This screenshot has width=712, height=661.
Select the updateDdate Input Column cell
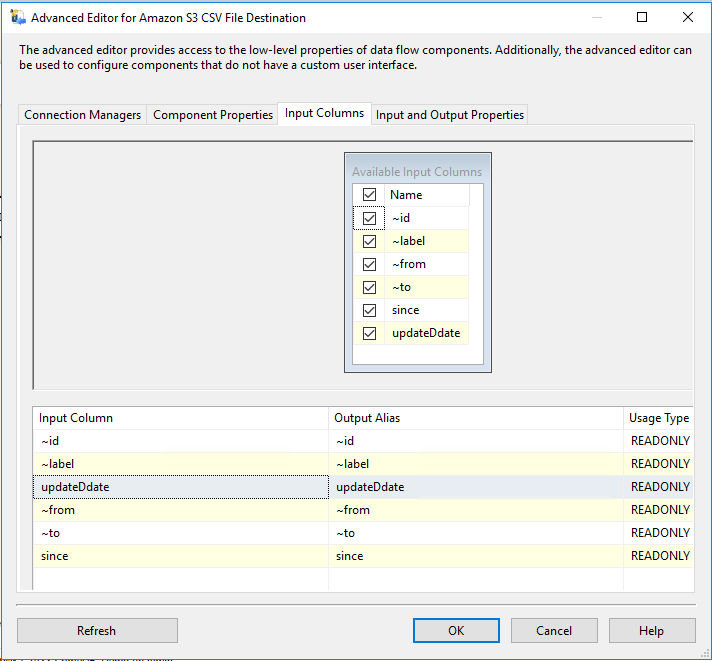180,487
